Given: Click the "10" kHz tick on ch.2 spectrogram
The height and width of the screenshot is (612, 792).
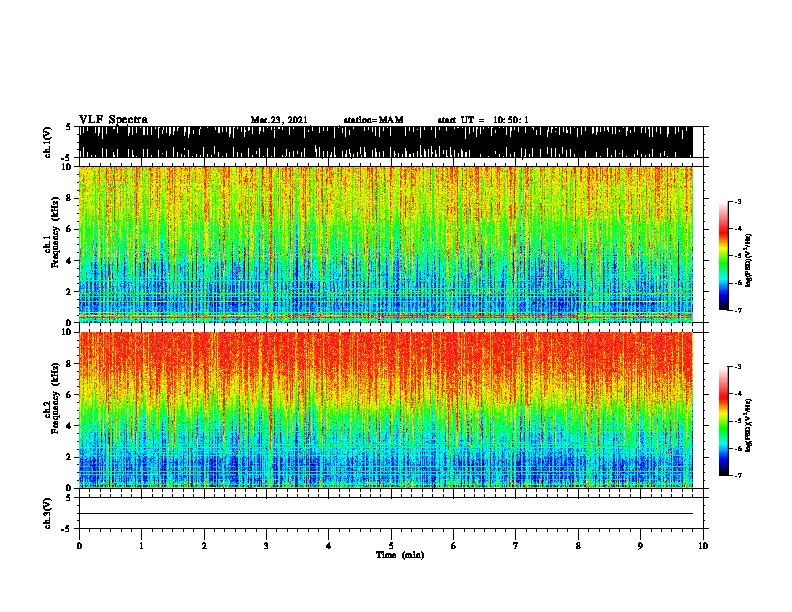Looking at the screenshot, I should tap(67, 332).
